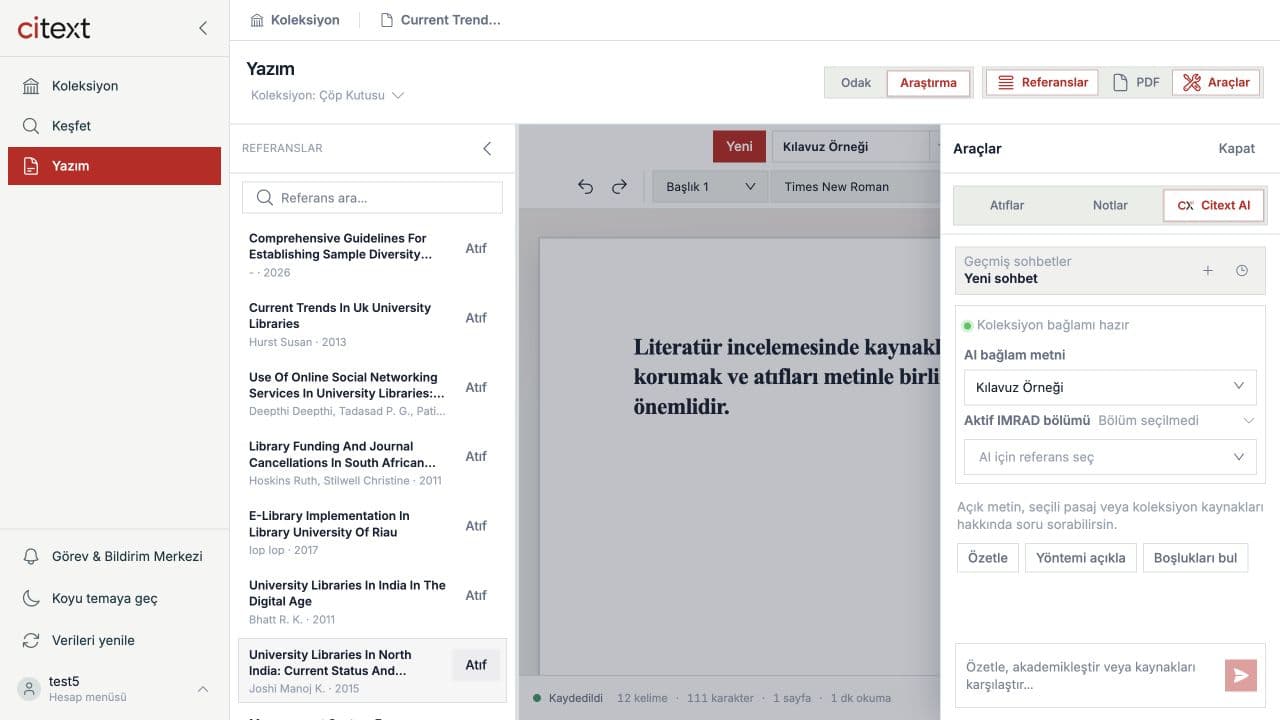Toggle the Araçlar panel button
1280x720 pixels.
tap(1216, 83)
